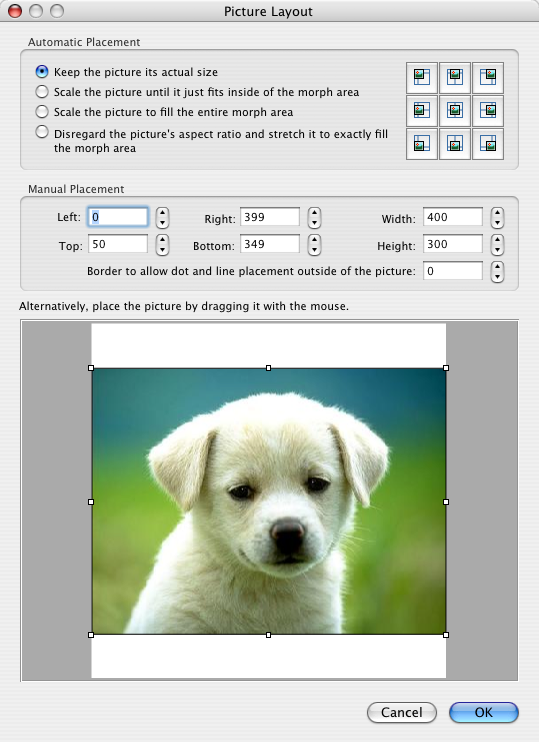This screenshot has height=742, width=539.
Task: Align picture to bottom-left position icon
Action: (x=422, y=144)
